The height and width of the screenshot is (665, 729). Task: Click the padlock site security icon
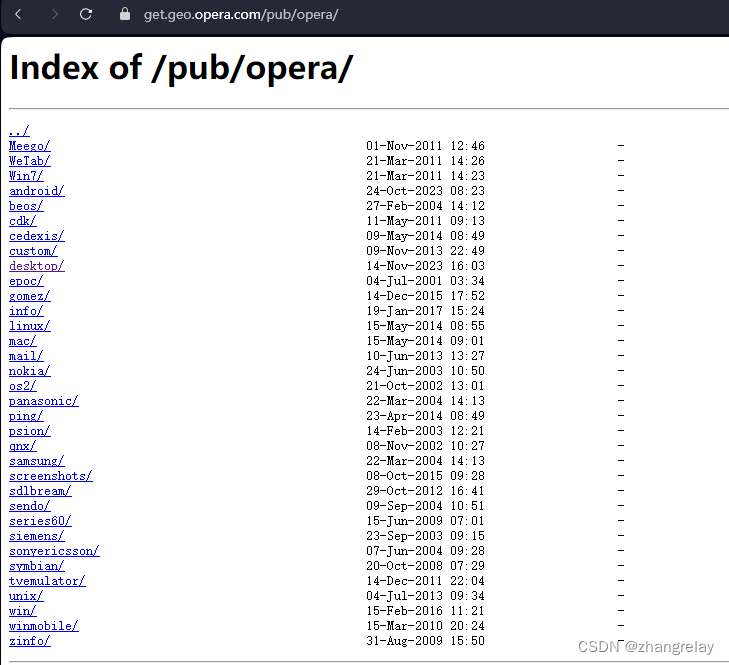125,14
